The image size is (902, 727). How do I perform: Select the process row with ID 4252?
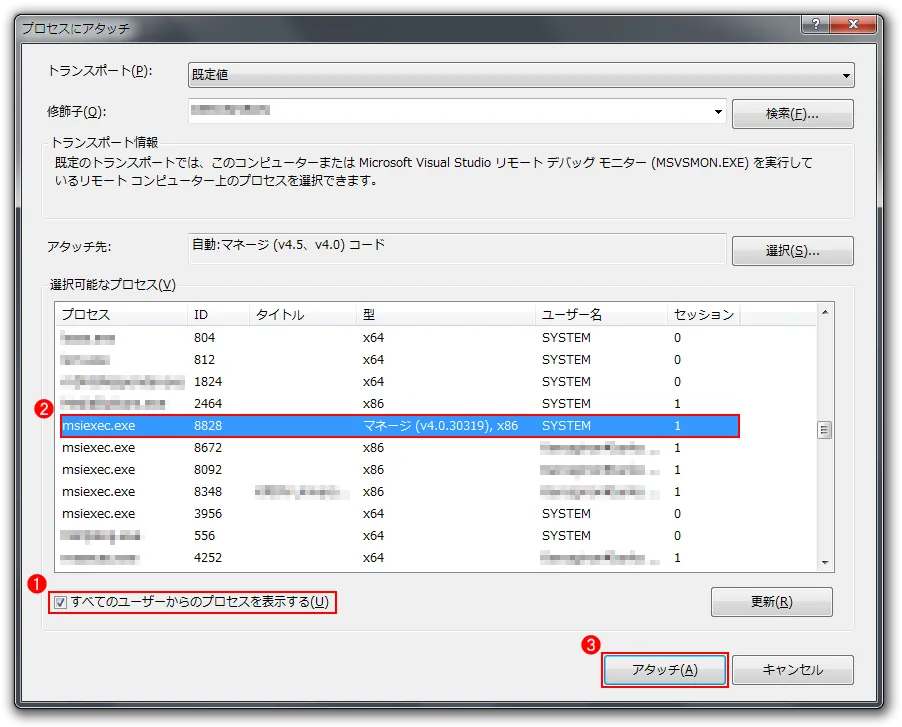pyautogui.click(x=400, y=557)
